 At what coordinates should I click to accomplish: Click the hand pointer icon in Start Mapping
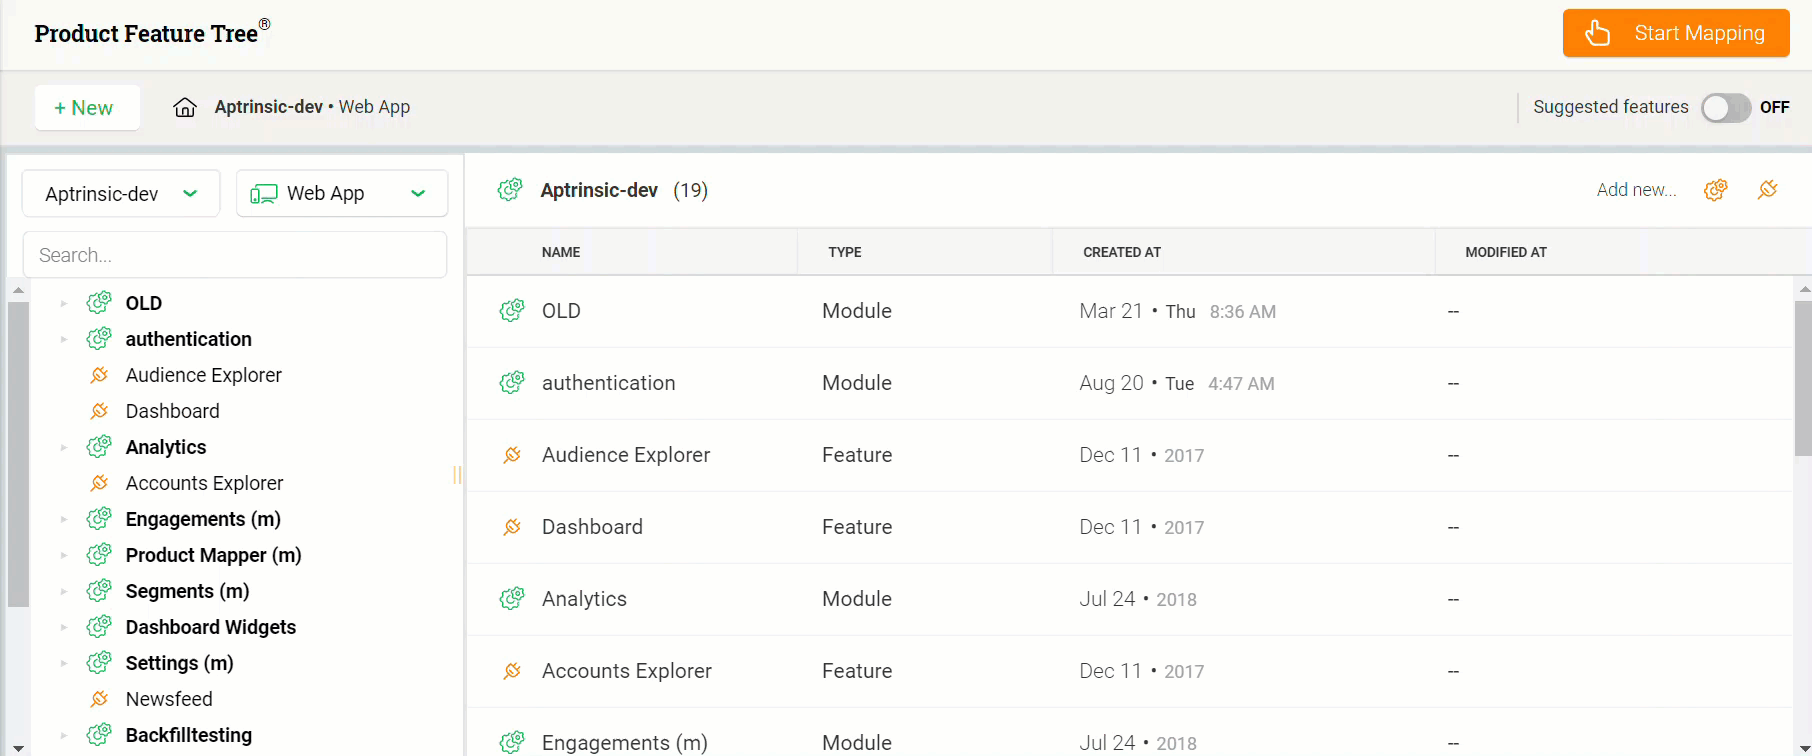click(x=1598, y=33)
